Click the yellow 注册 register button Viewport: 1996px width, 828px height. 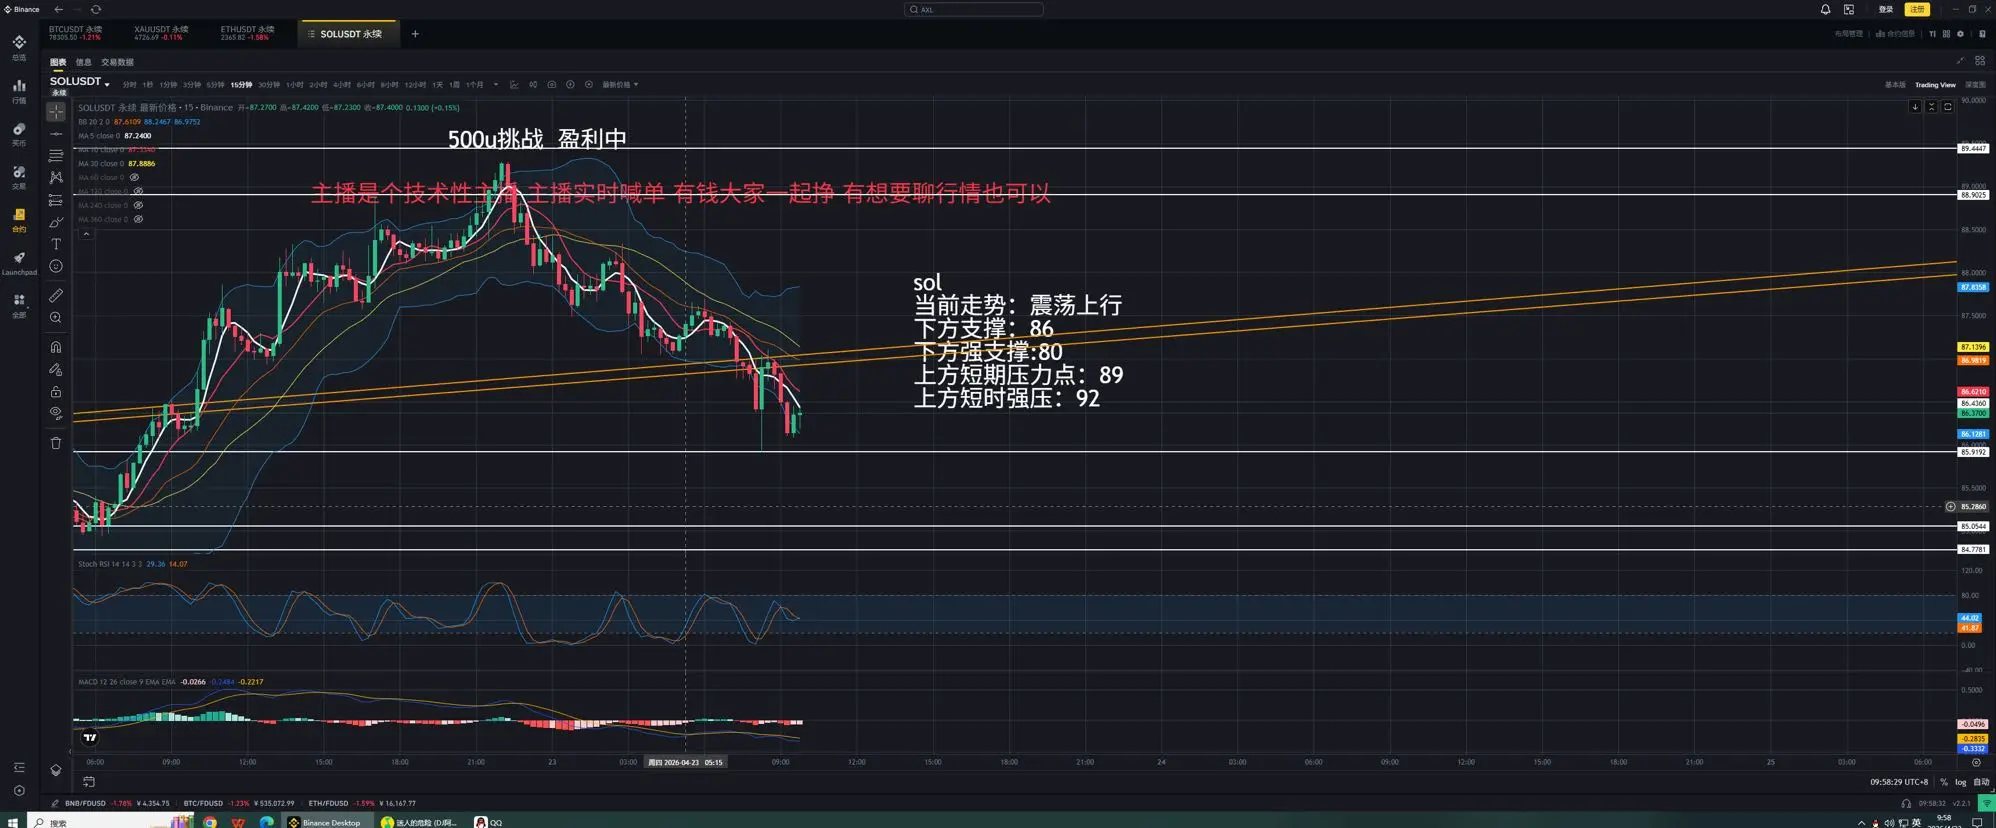[1917, 9]
